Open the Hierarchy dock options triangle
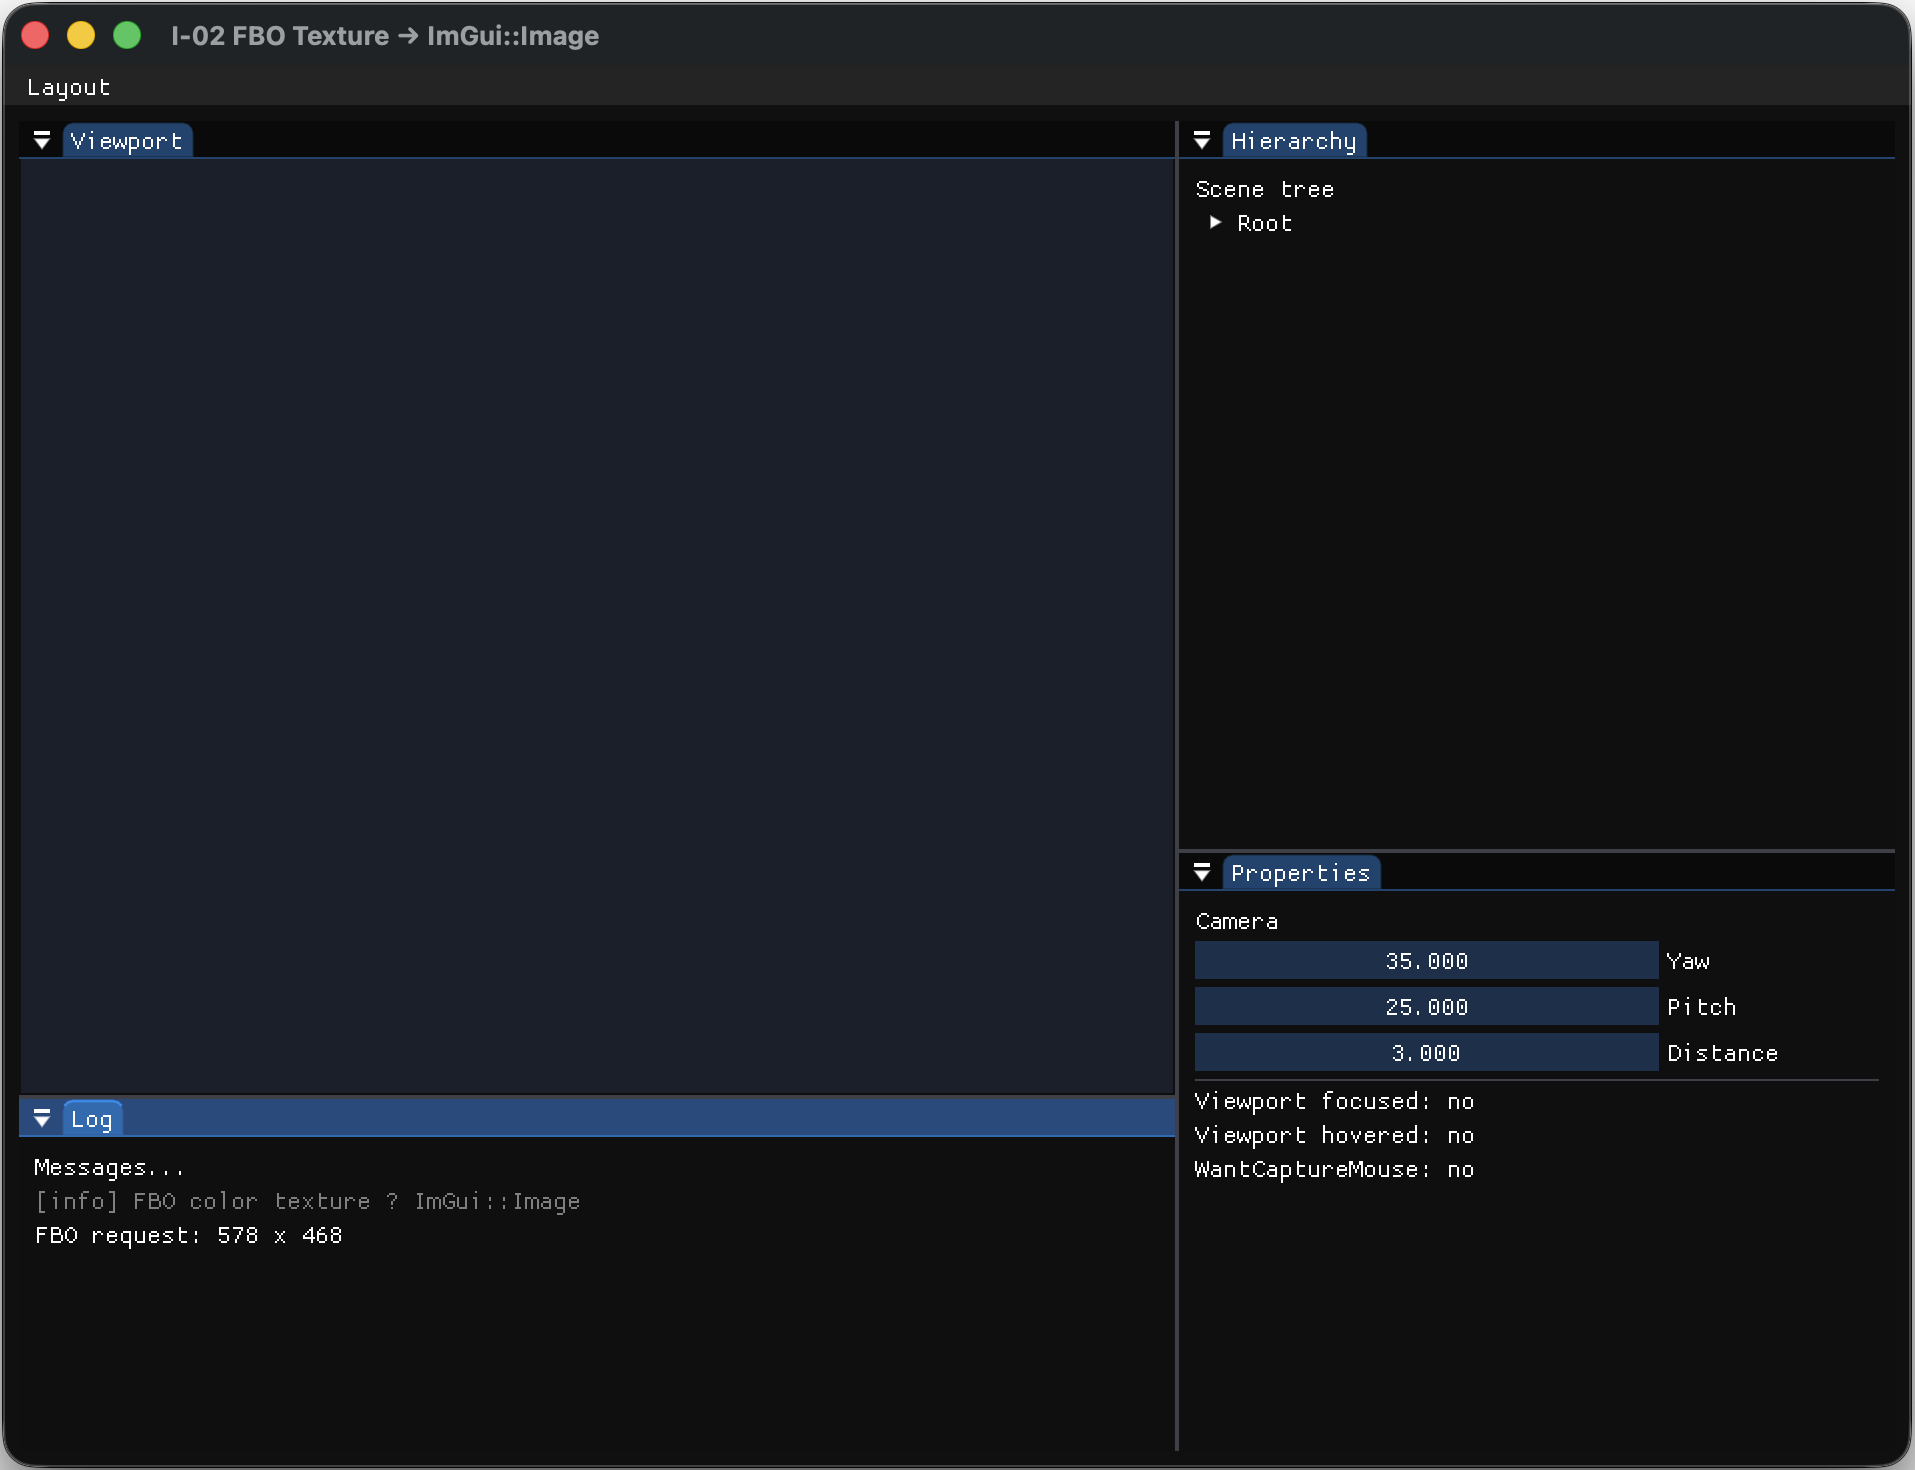 click(x=1202, y=140)
